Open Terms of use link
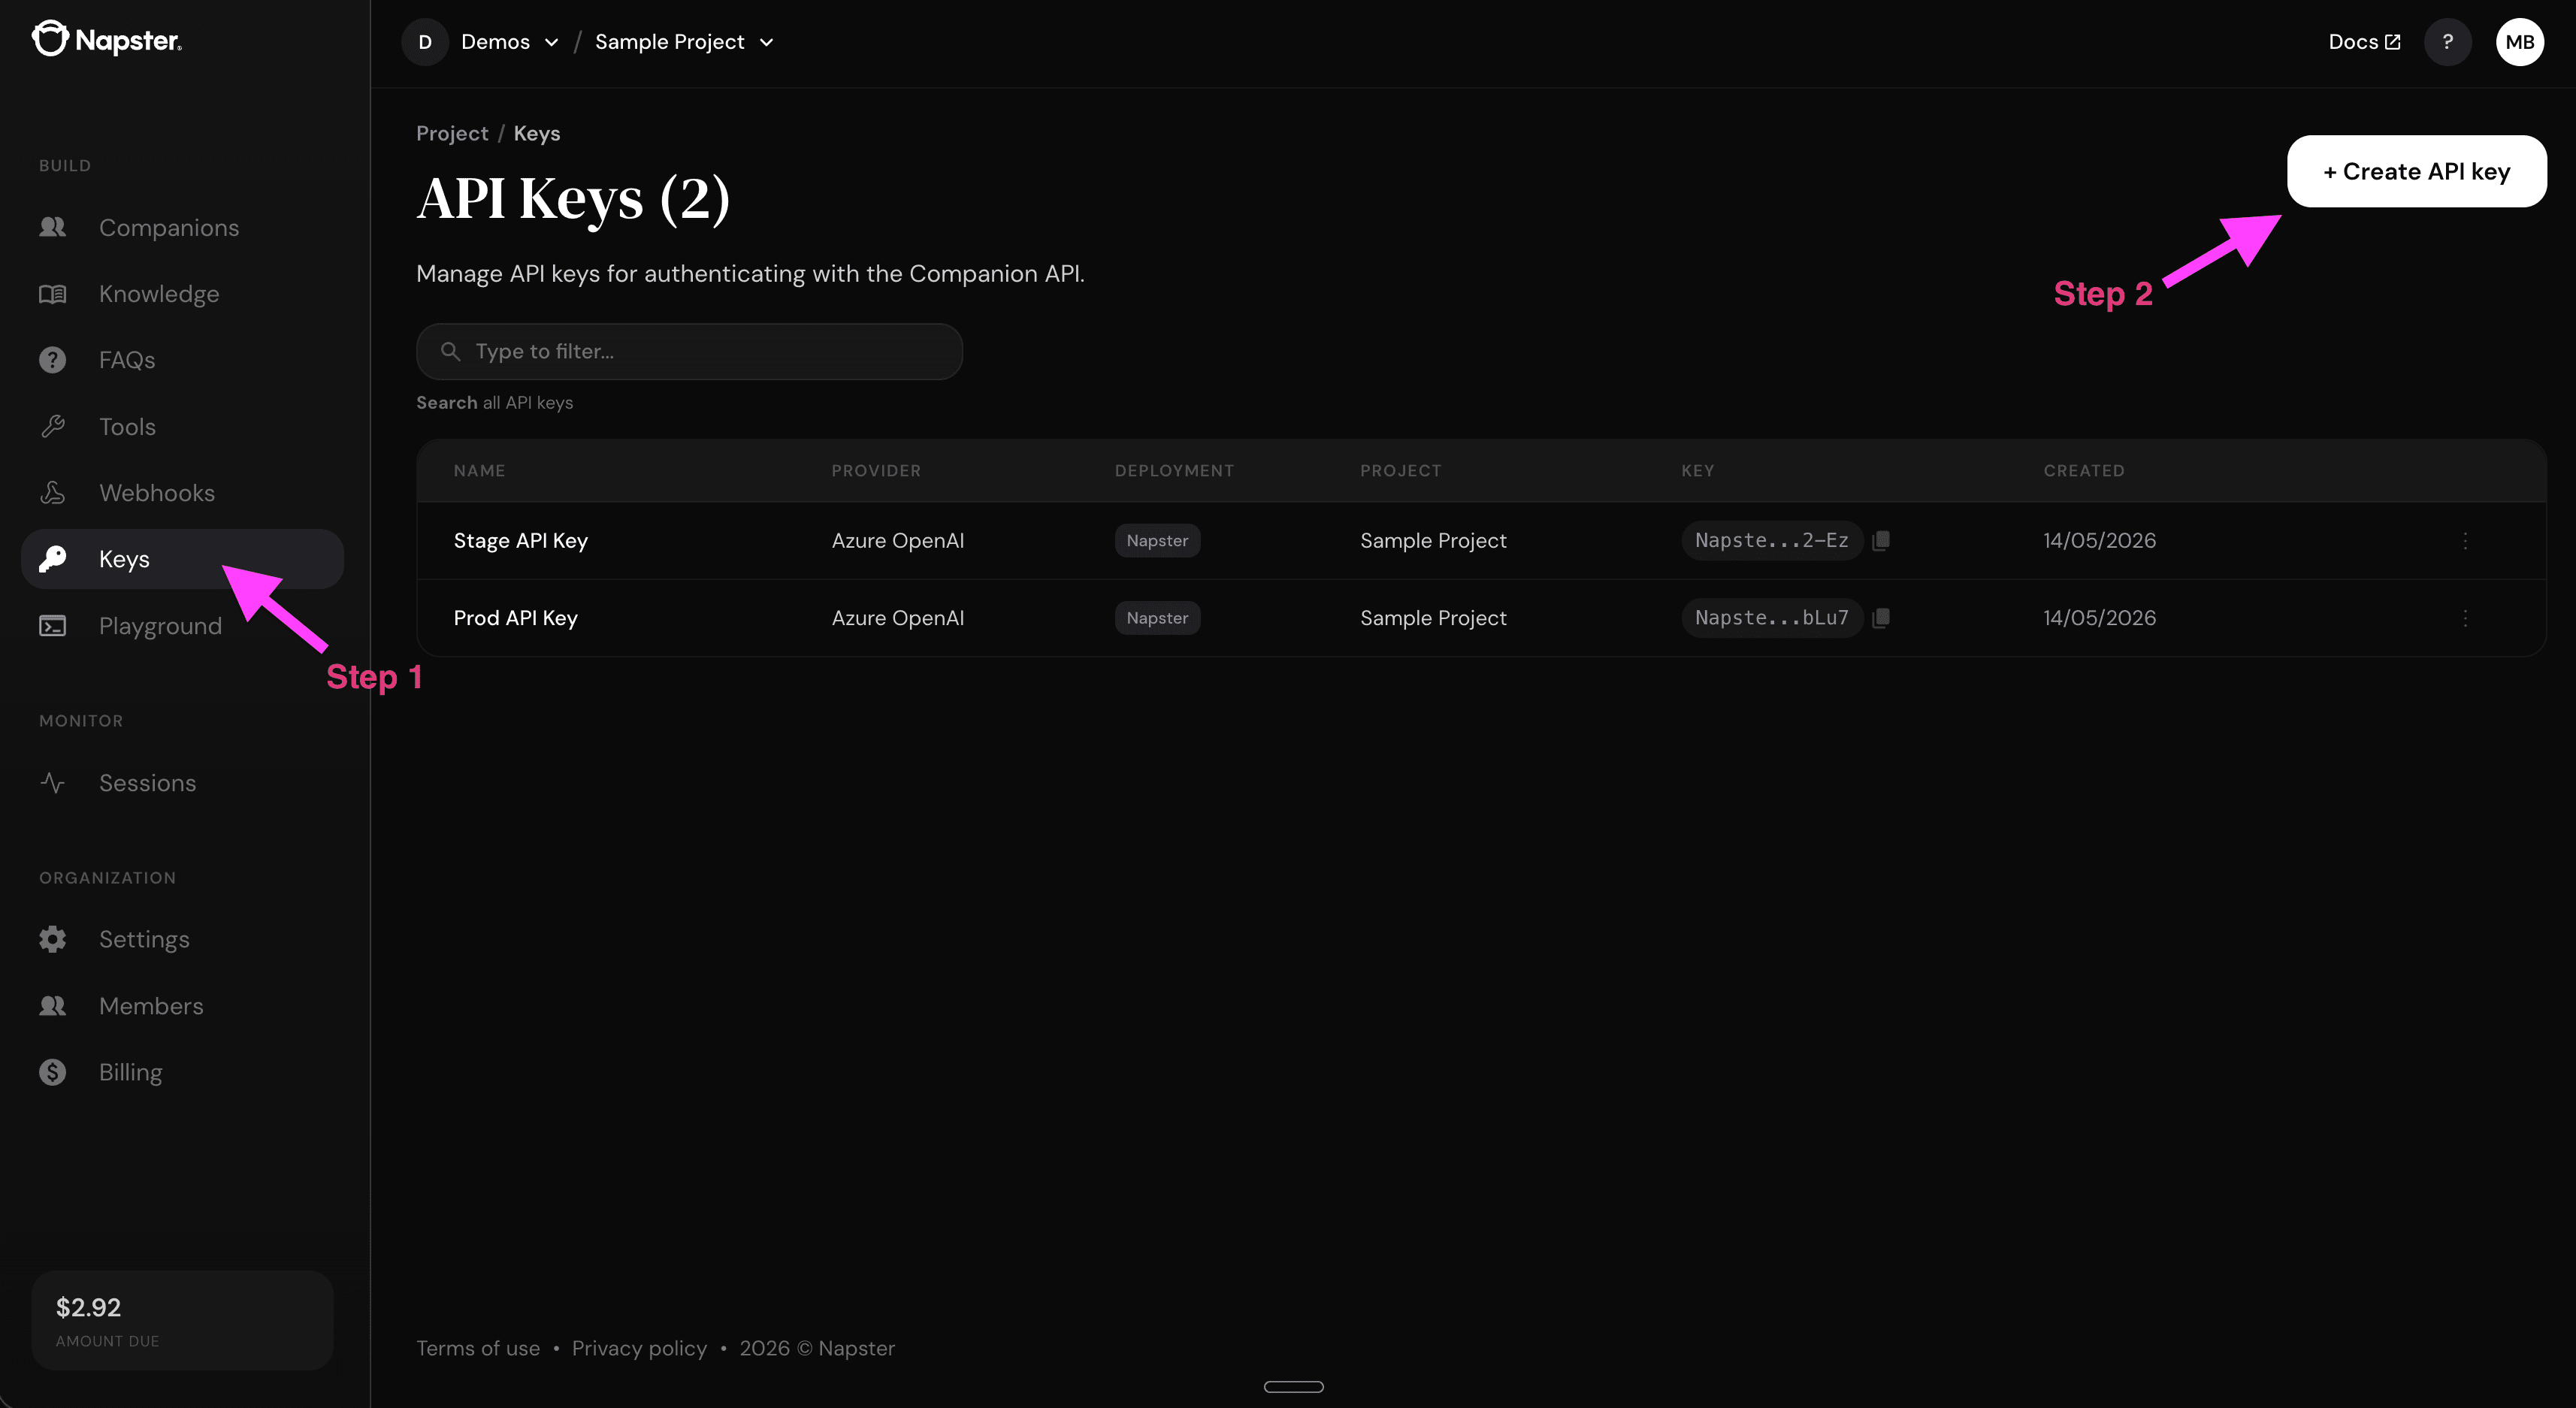The image size is (2576, 1408). tap(478, 1348)
